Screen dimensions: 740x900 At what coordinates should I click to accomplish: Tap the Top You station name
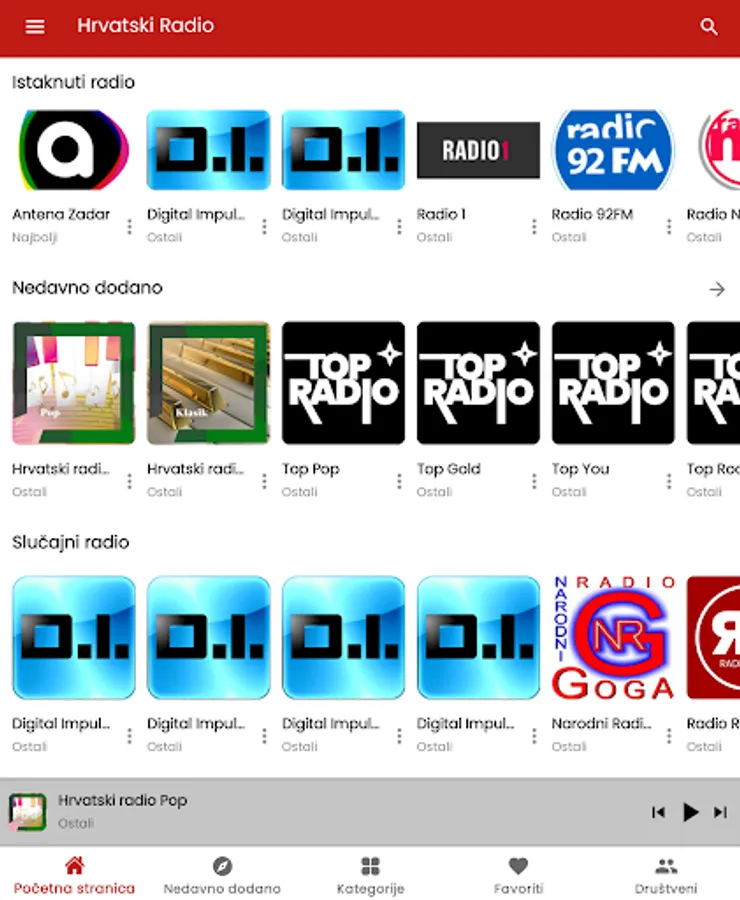pos(580,469)
